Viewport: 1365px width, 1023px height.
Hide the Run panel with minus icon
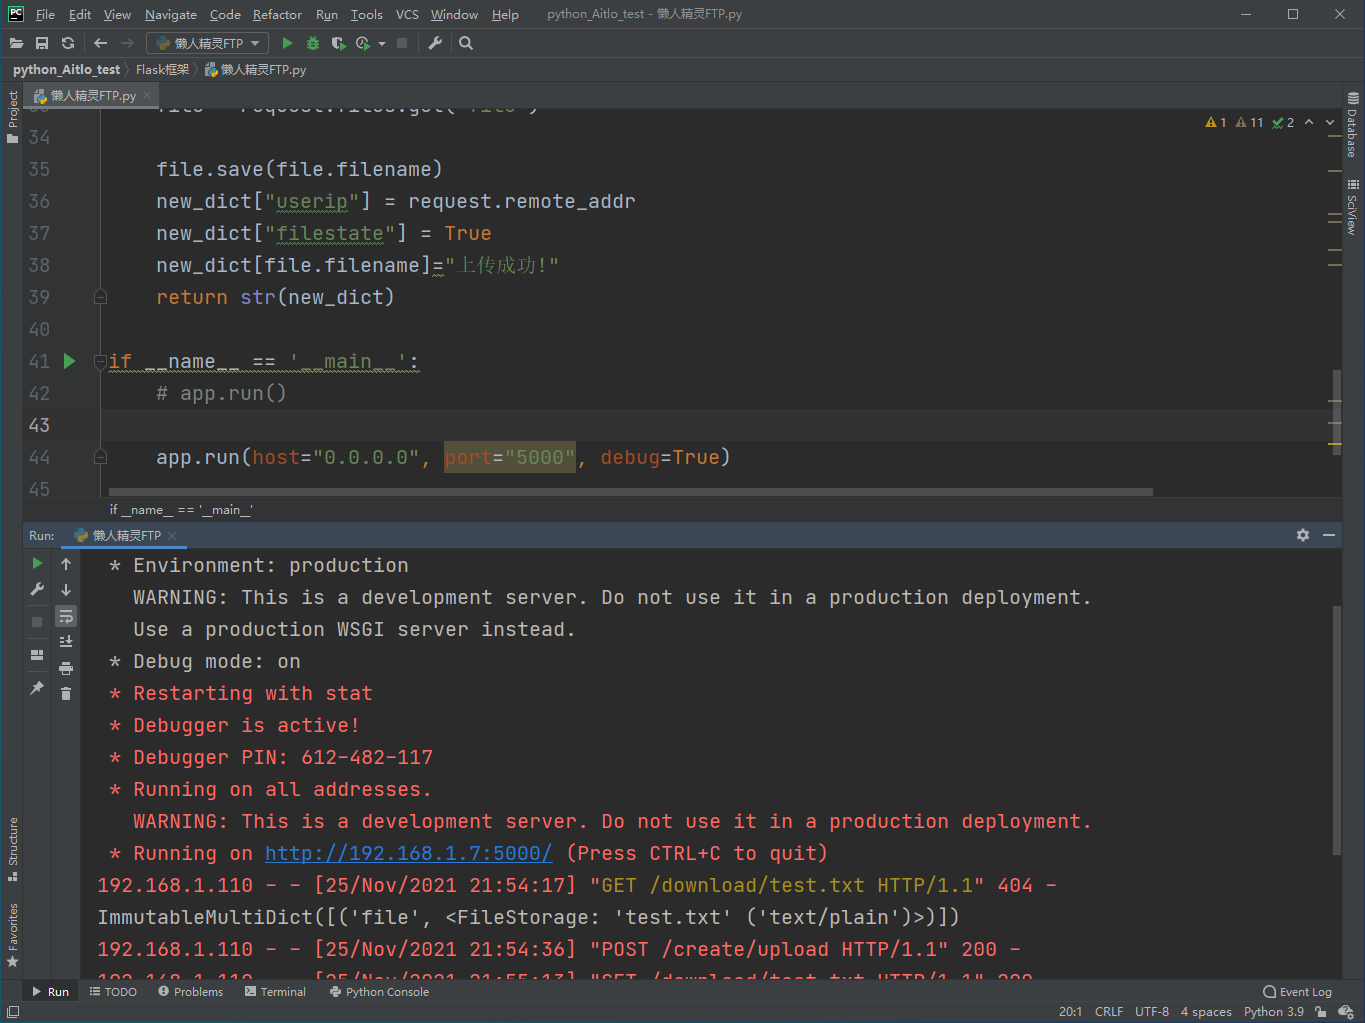tap(1329, 535)
